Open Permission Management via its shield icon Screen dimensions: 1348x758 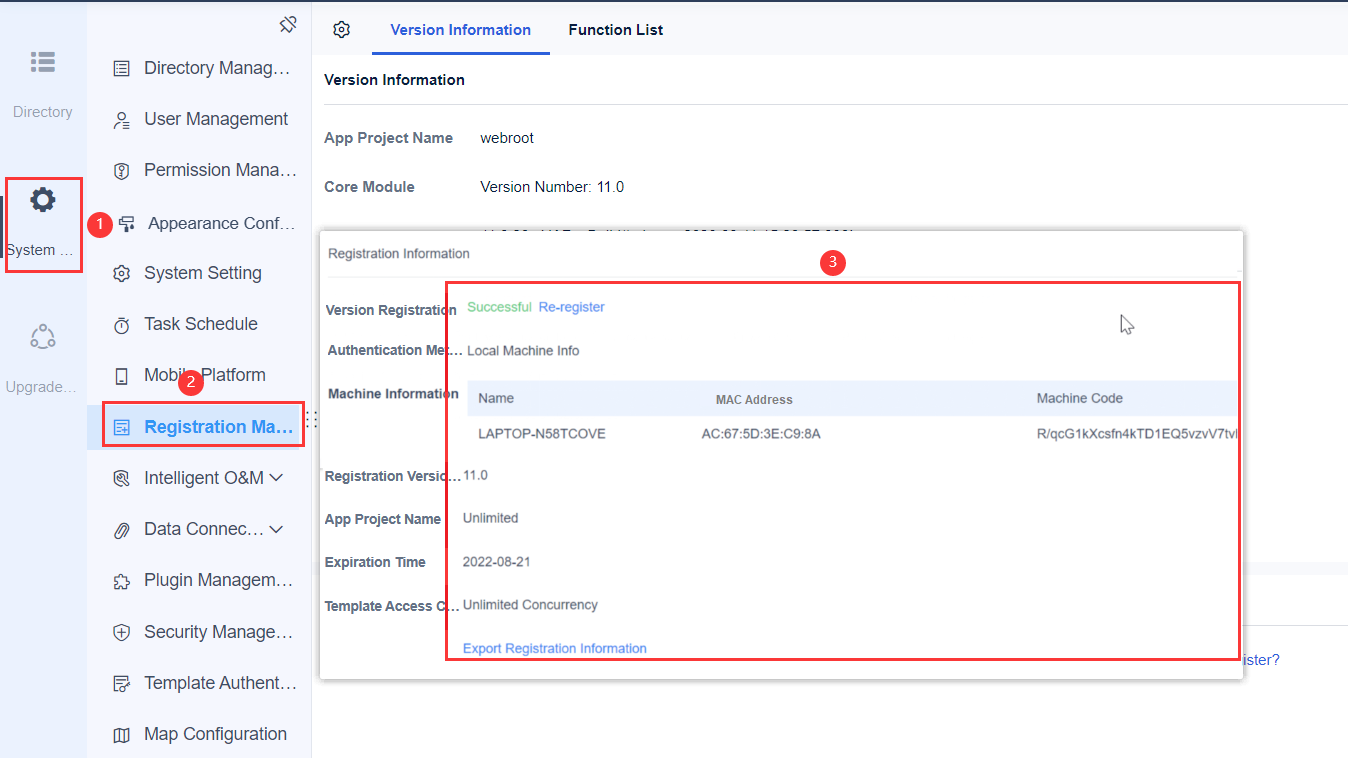click(122, 170)
